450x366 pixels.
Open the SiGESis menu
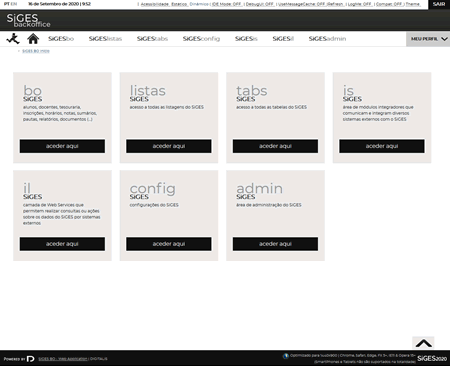click(x=246, y=39)
